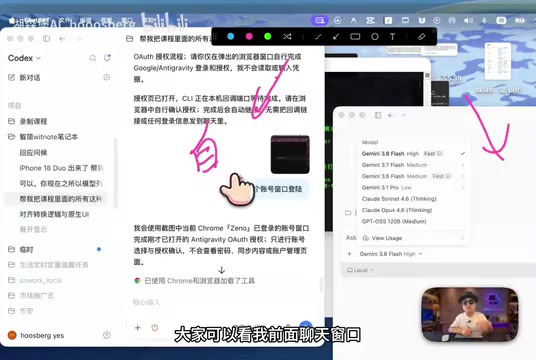Viewport: 536px width, 360px height.
Task: Select the freehand line drawing tool
Action: click(318, 37)
